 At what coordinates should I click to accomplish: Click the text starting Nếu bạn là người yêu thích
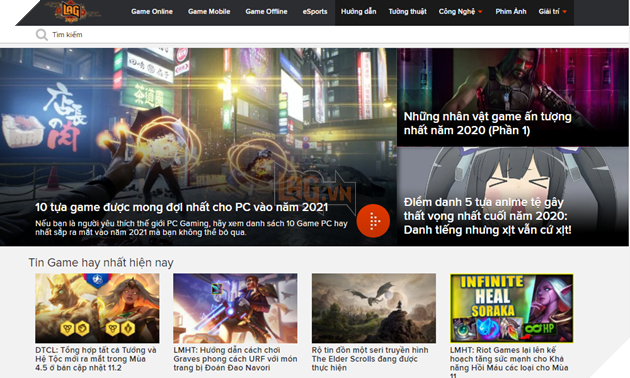(x=191, y=228)
